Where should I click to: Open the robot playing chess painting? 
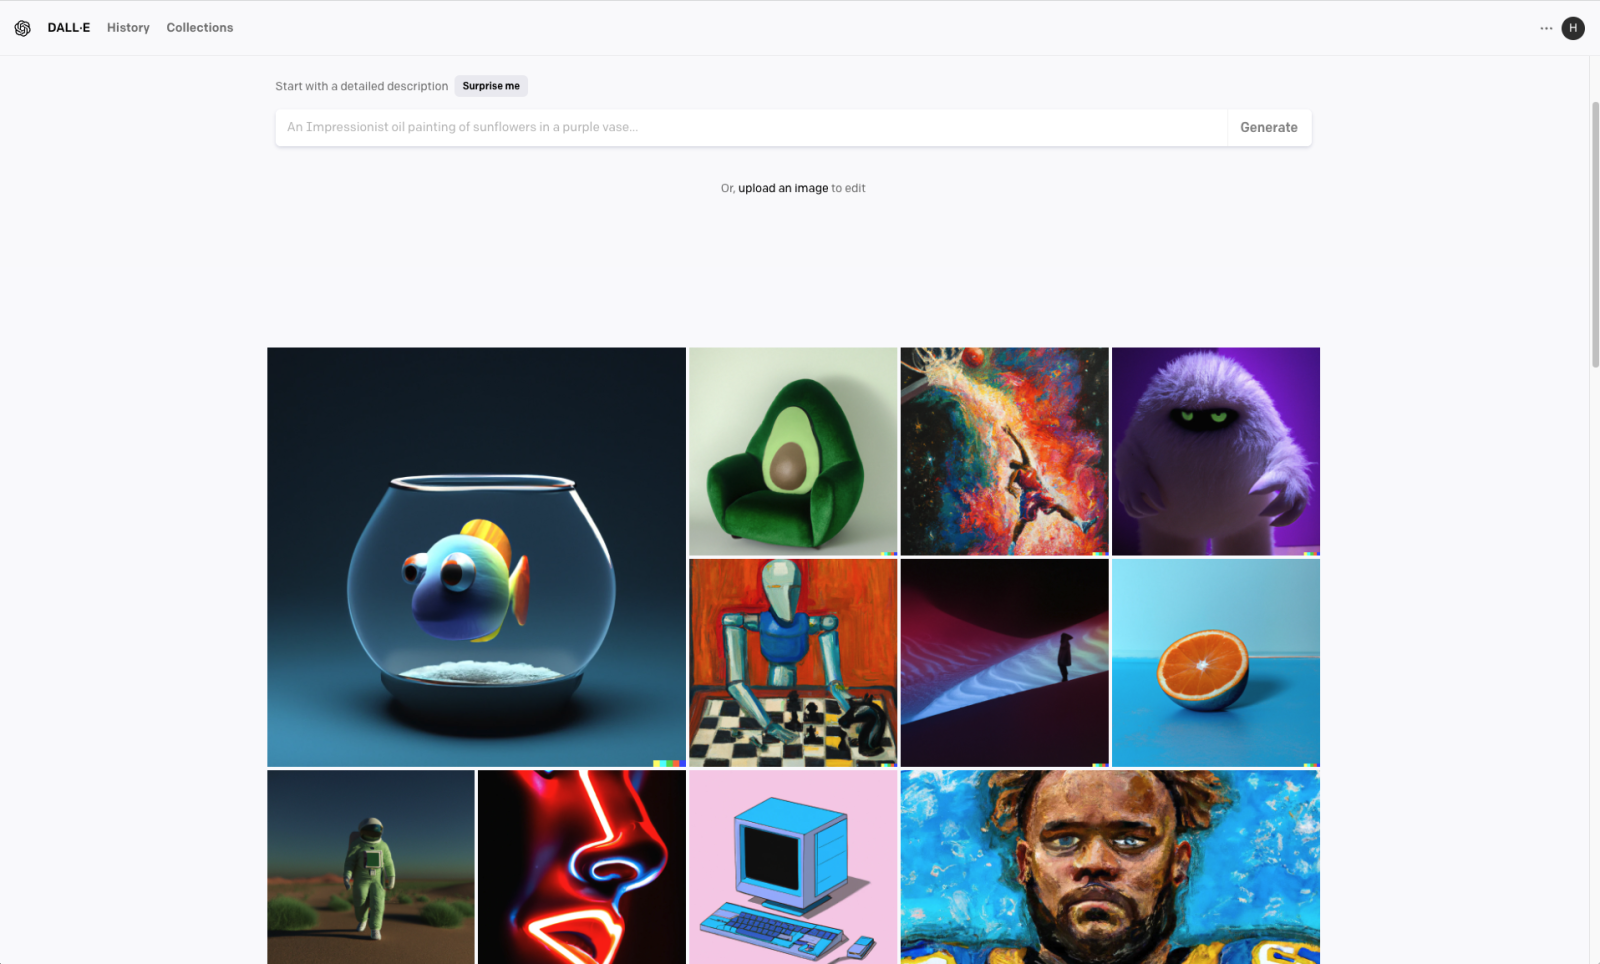point(793,663)
